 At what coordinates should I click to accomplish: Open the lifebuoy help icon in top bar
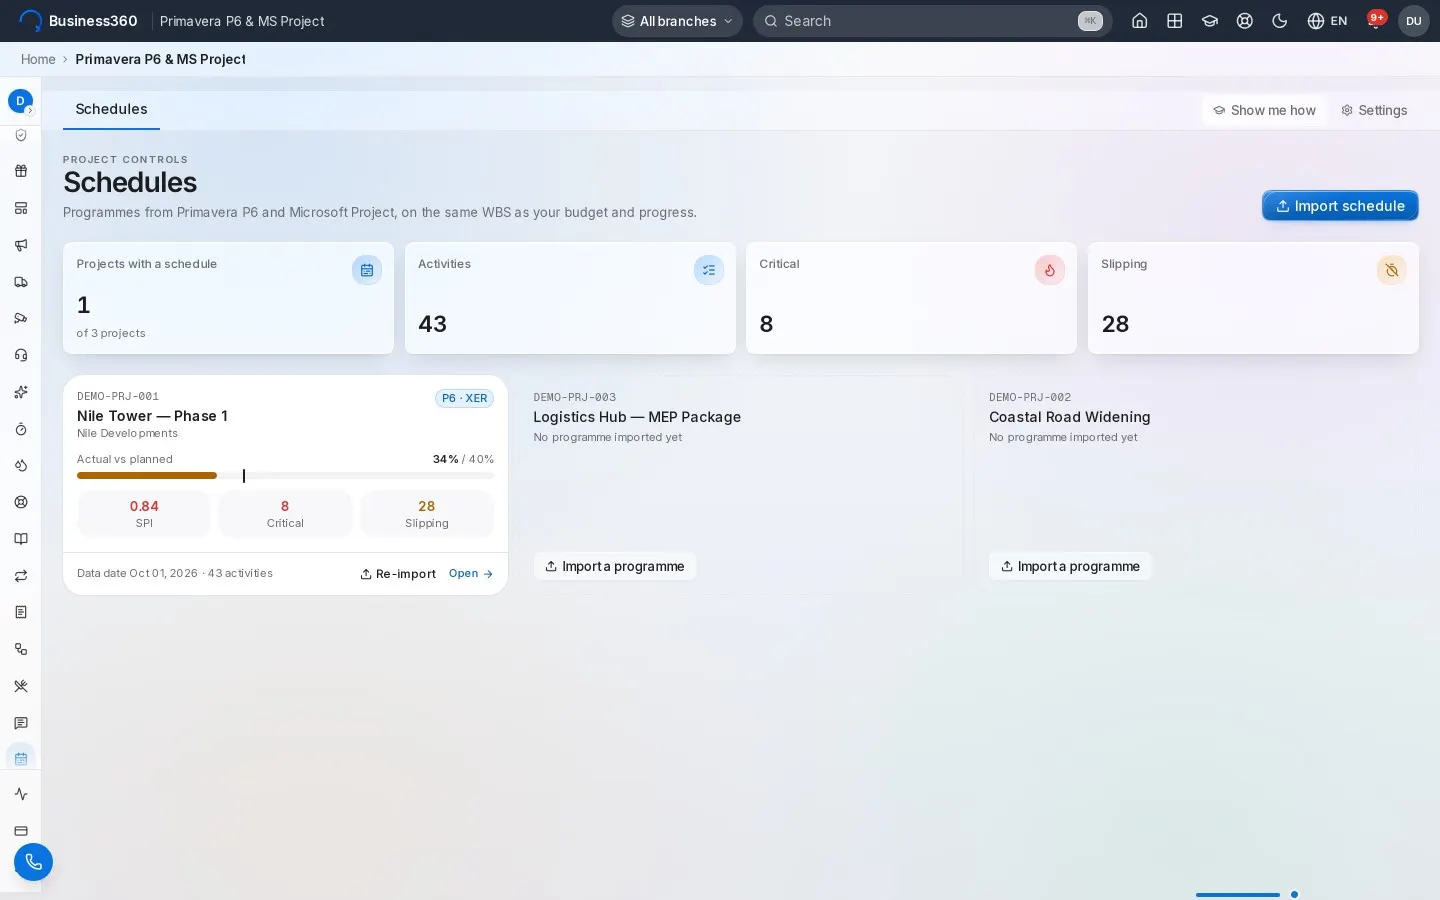(x=1245, y=21)
